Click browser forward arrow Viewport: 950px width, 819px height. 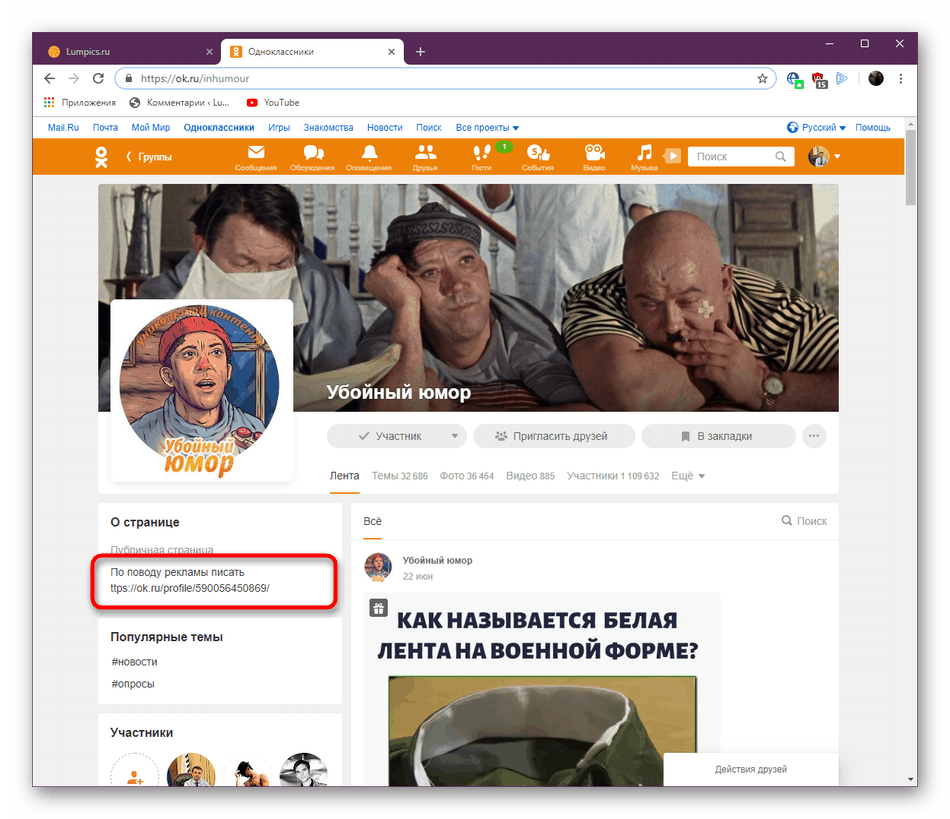coord(74,78)
